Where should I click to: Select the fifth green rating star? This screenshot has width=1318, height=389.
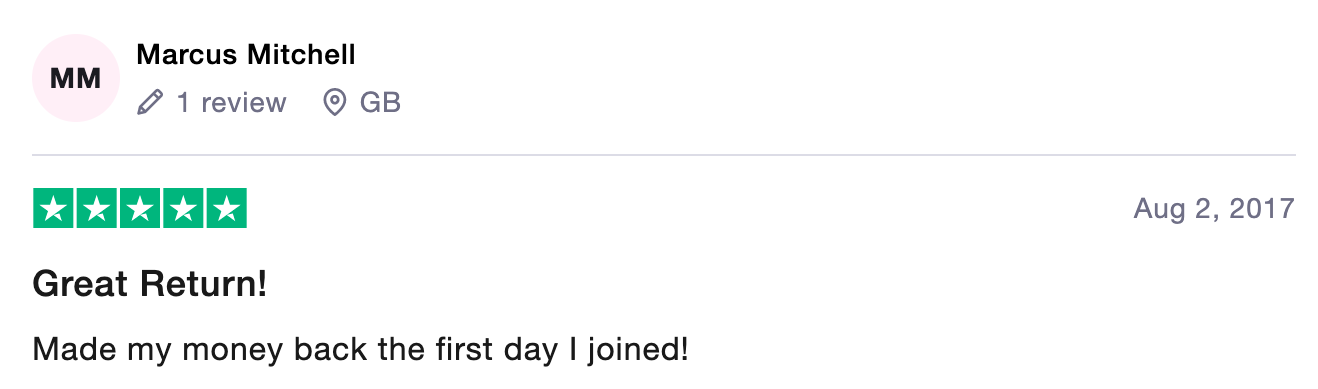(226, 208)
